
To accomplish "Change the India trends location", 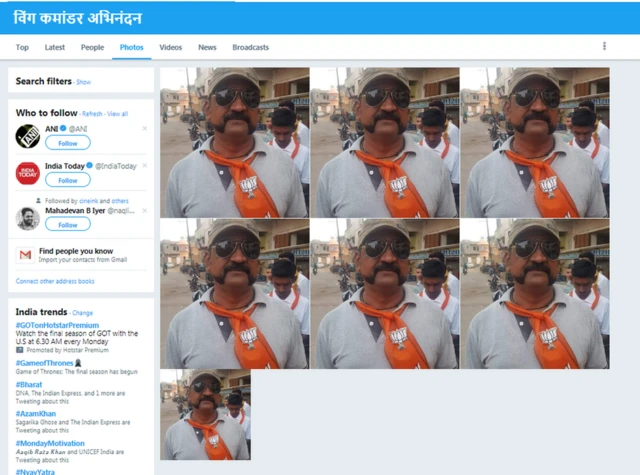I will 82,313.
